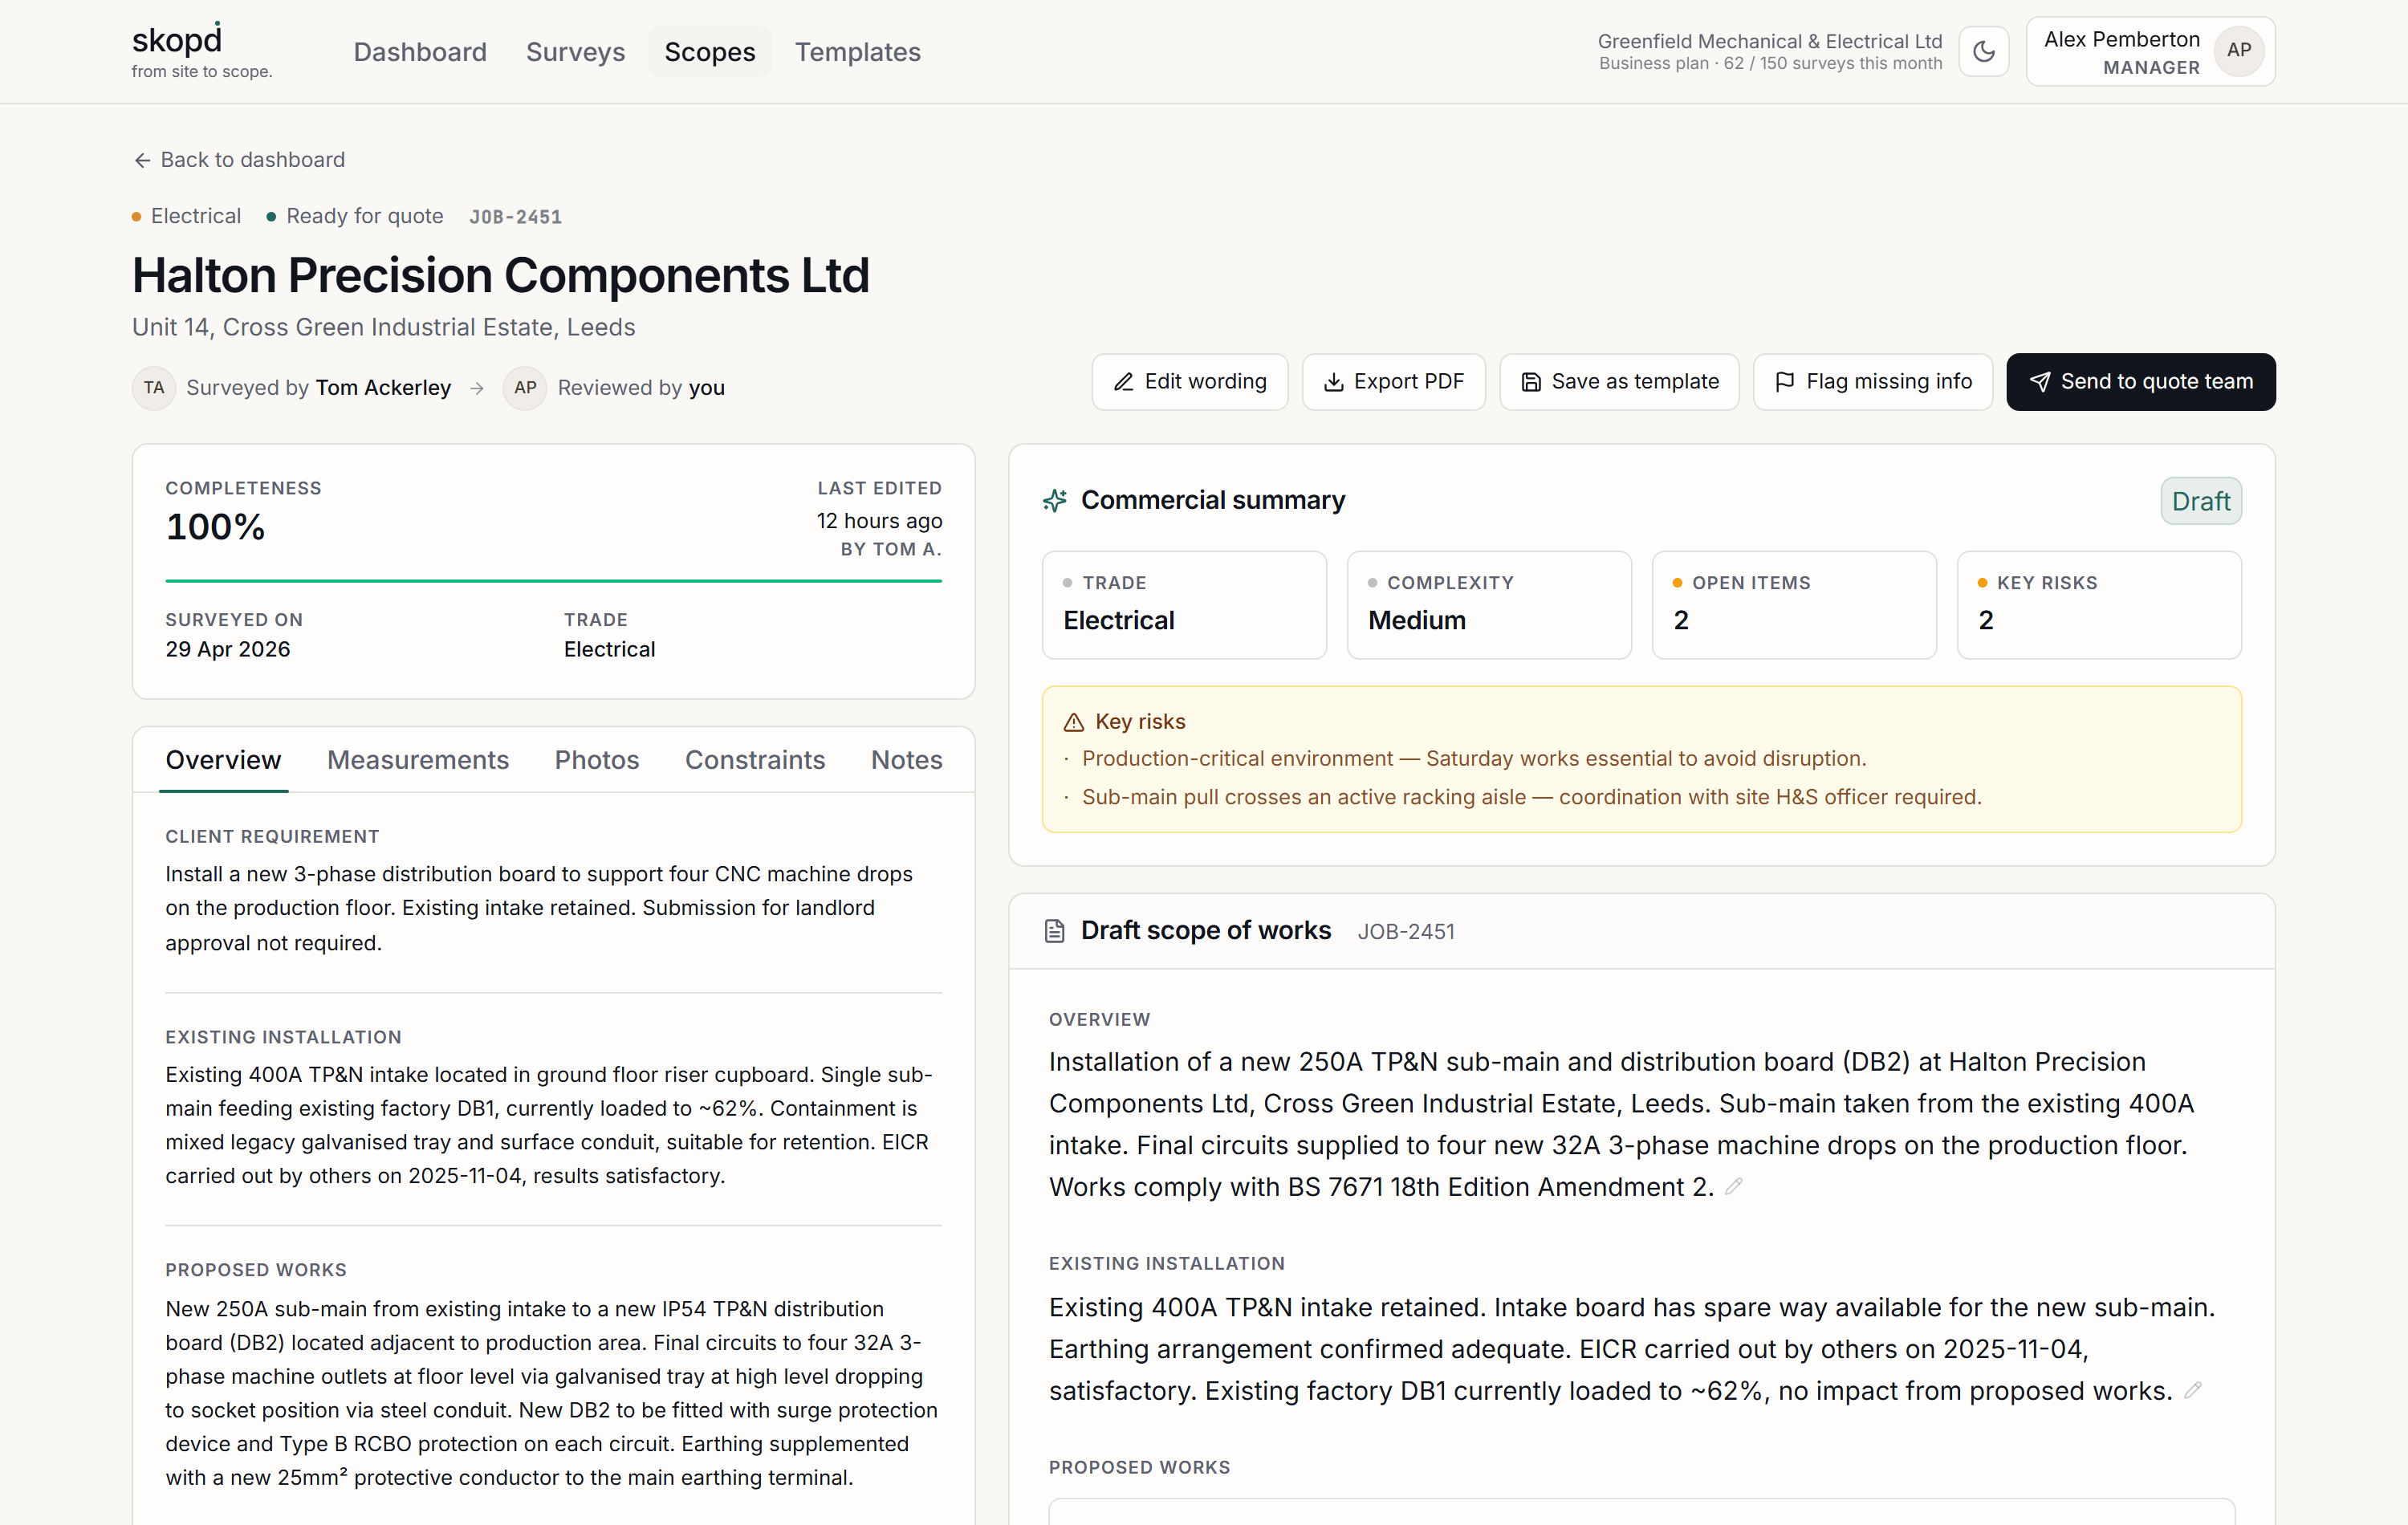
Task: Click Save as template button
Action: point(1619,382)
